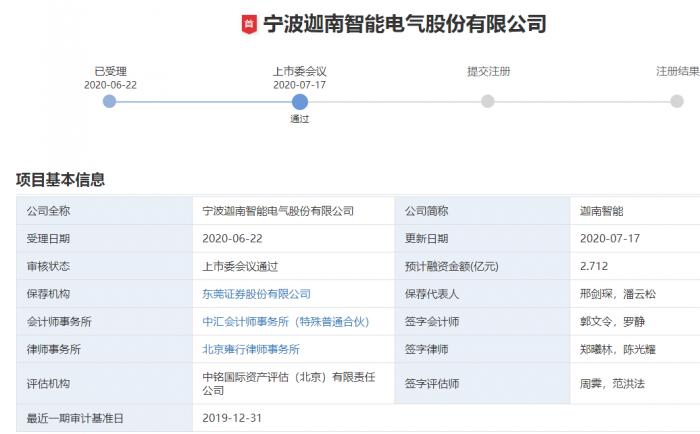Click the 注册结果 timeline step circle
The image size is (700, 434).
(x=677, y=101)
